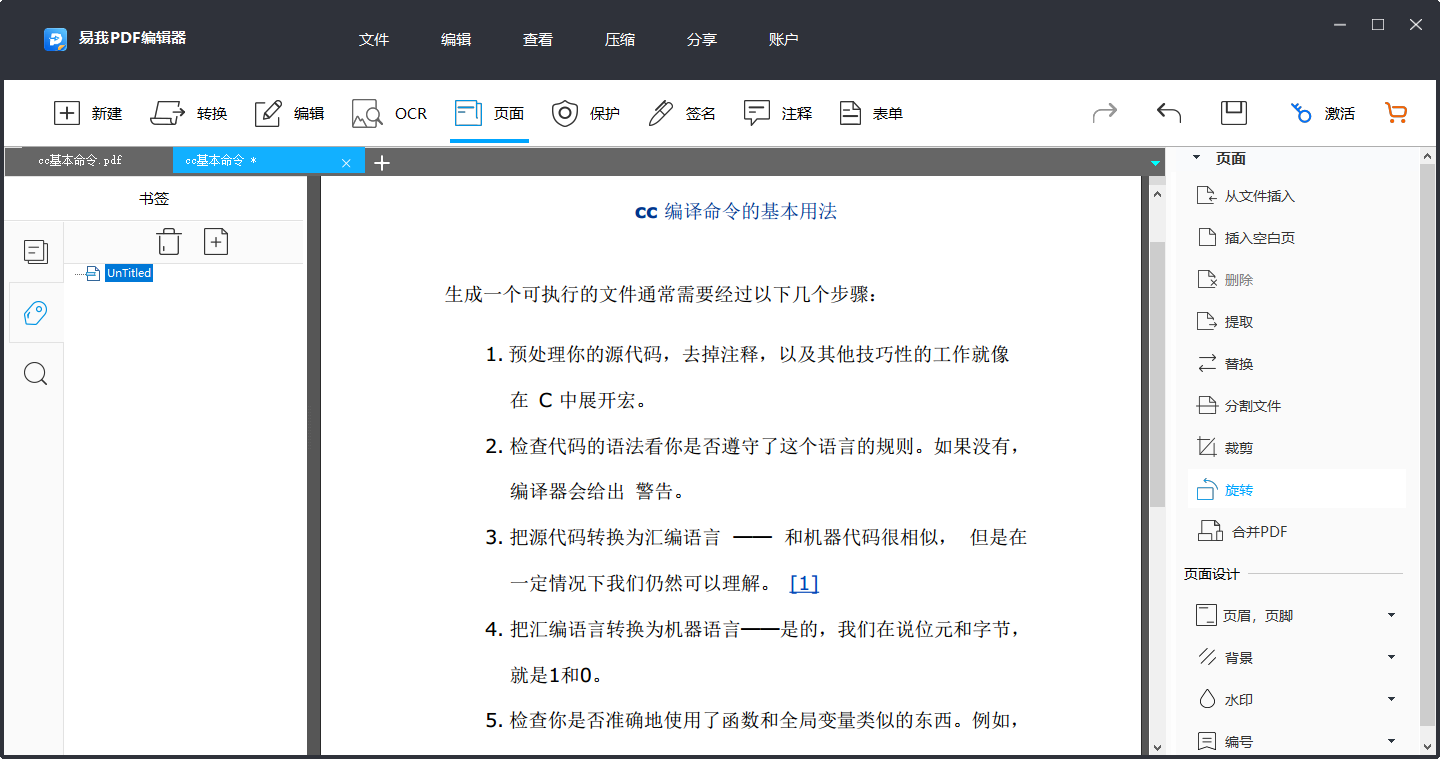Show the page thumbnails sidebar panel
Screen dimensions: 1440x759
click(36, 252)
